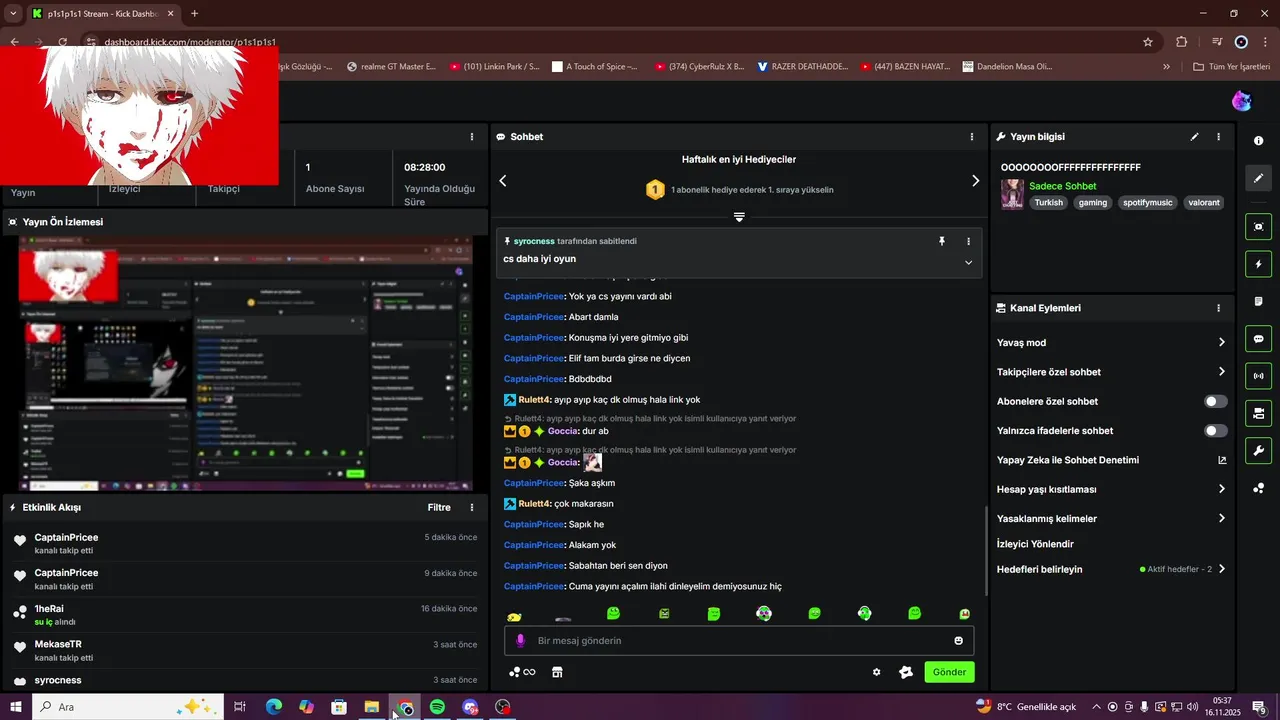This screenshot has height=720, width=1280.
Task: Open File Explorer from the taskbar
Action: tap(371, 707)
